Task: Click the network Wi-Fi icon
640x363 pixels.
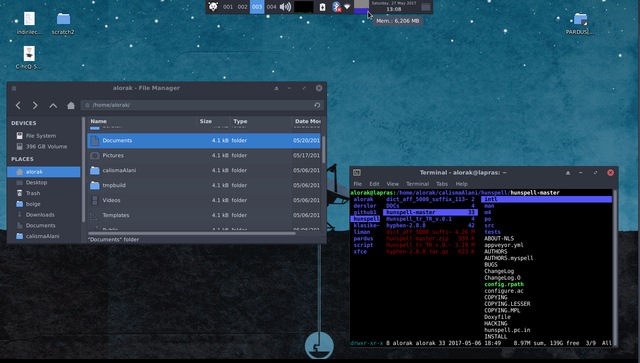Action: 347,7
